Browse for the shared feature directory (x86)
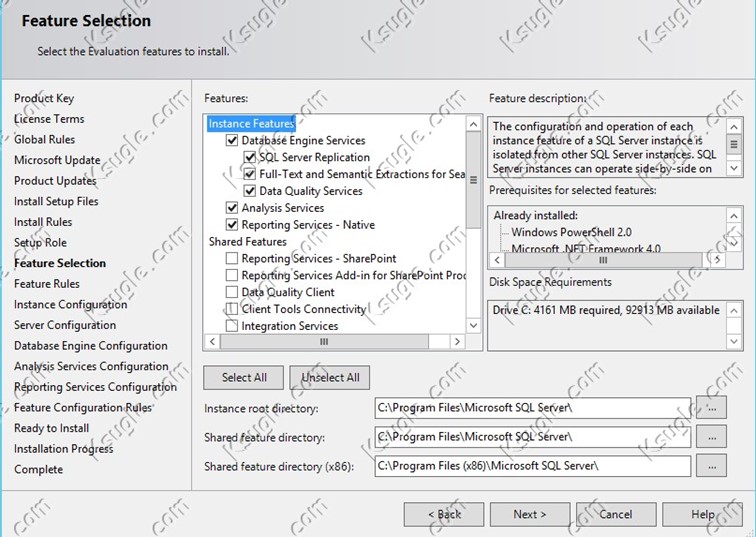Viewport: 756px width, 537px height. [x=710, y=466]
